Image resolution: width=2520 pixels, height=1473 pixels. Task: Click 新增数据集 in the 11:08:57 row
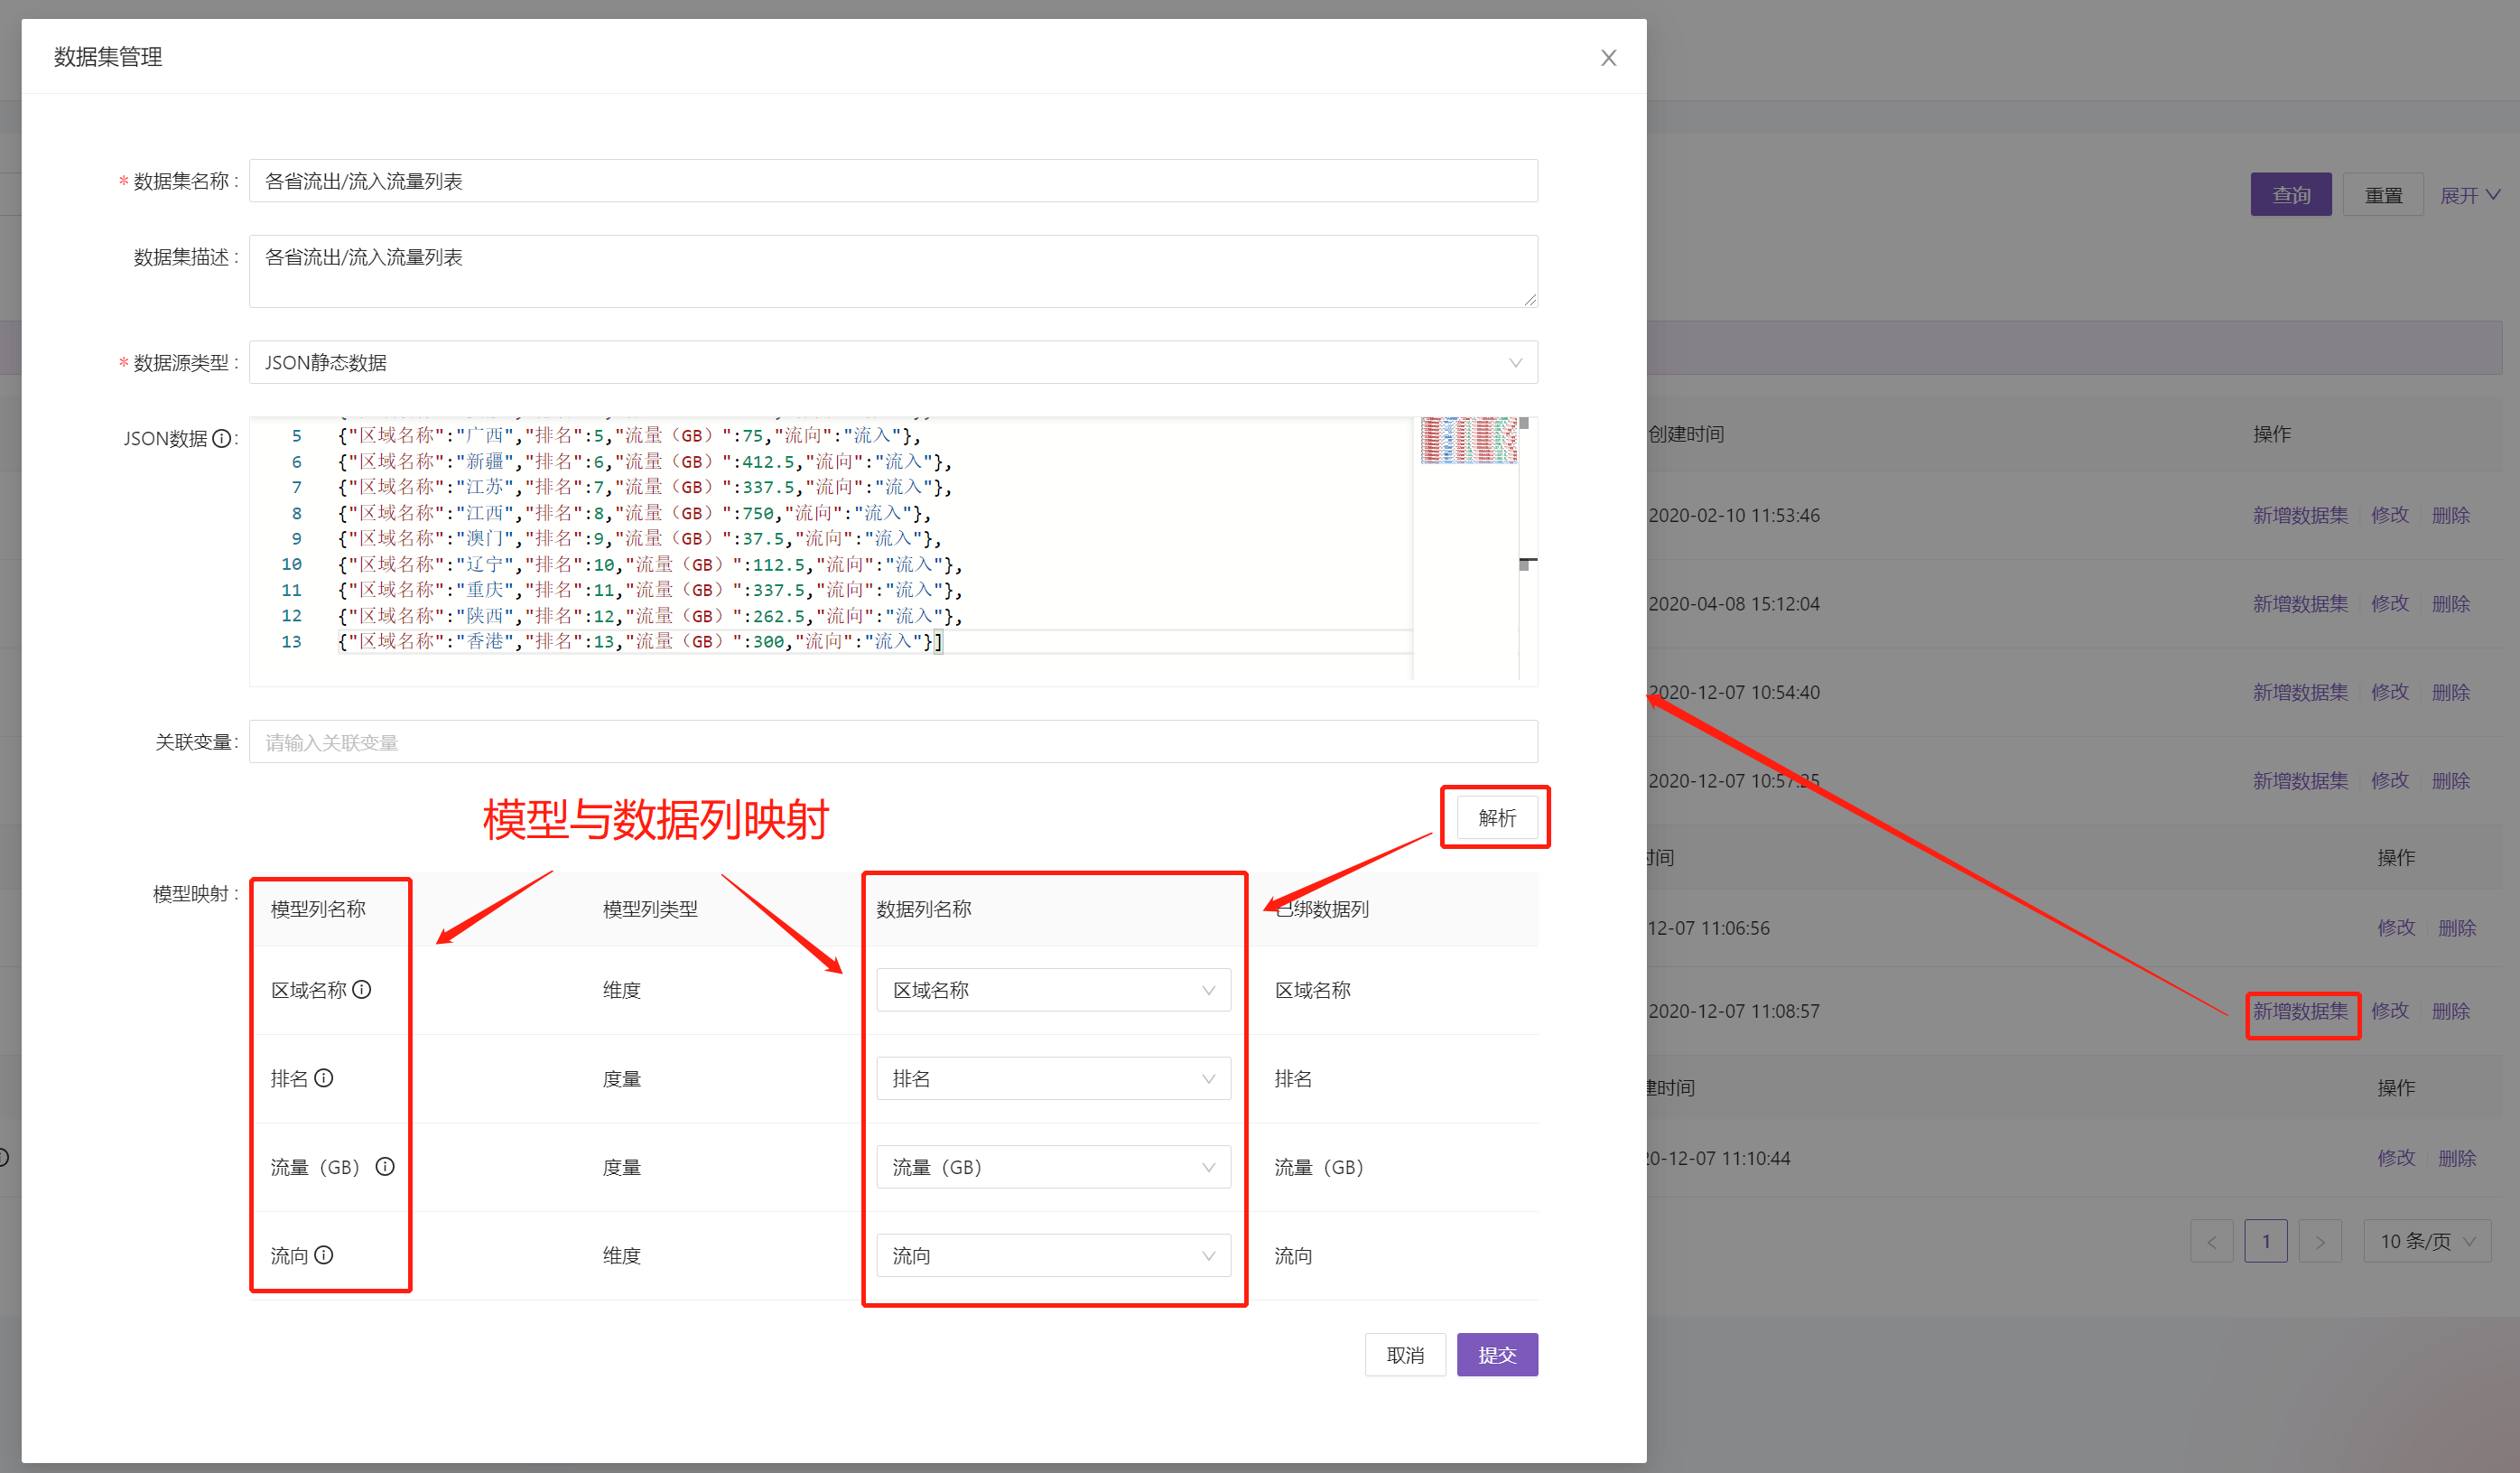[x=2300, y=1011]
